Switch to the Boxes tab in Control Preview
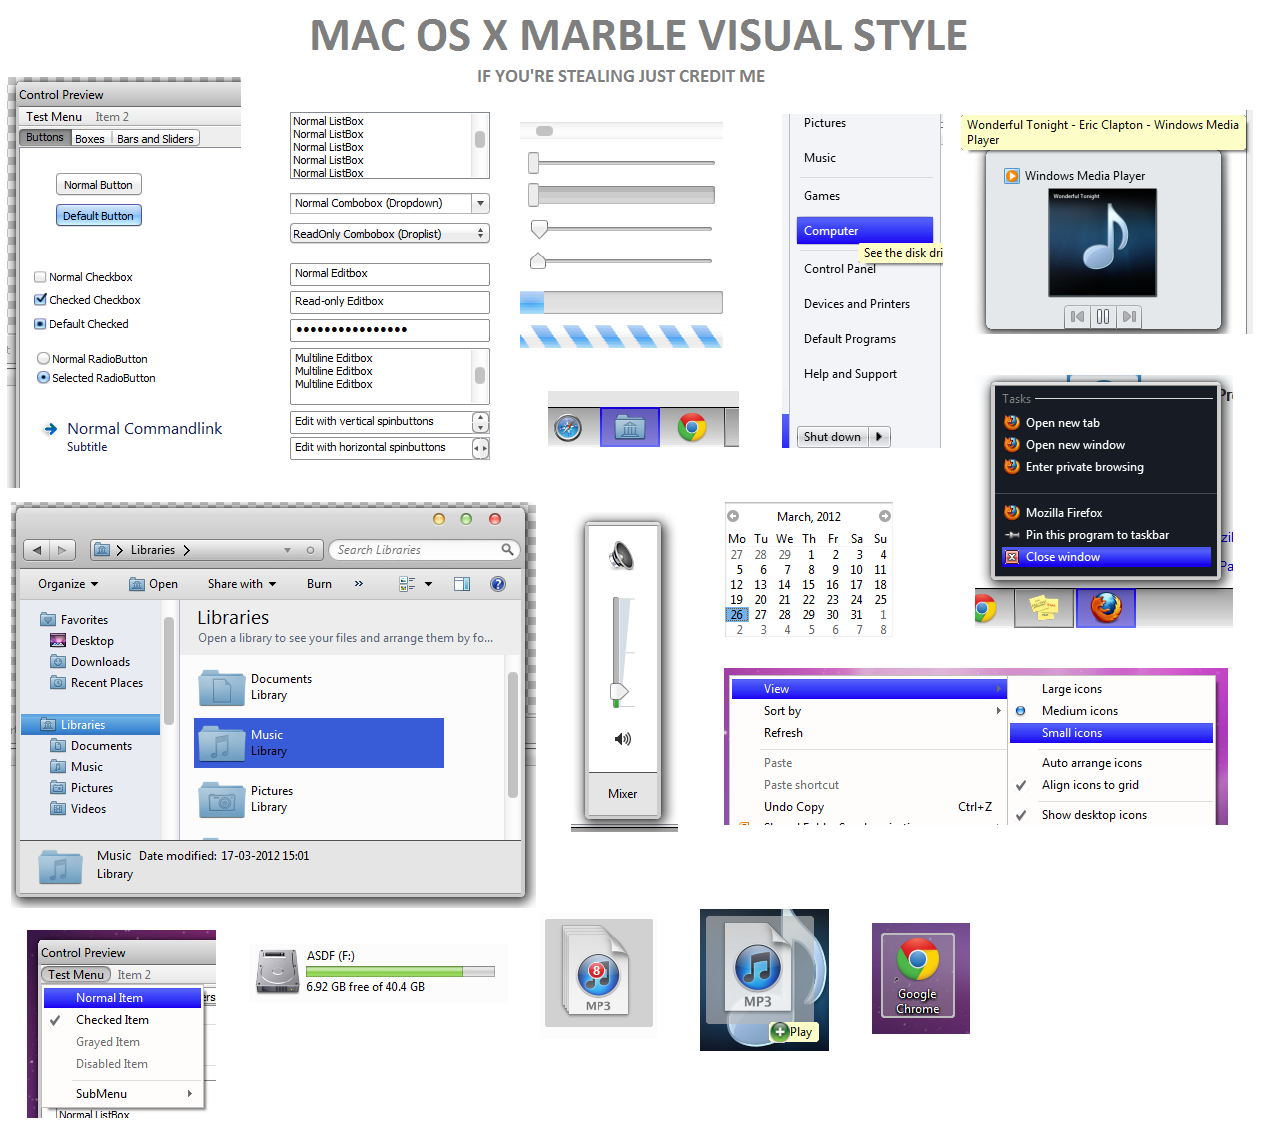 pyautogui.click(x=90, y=138)
